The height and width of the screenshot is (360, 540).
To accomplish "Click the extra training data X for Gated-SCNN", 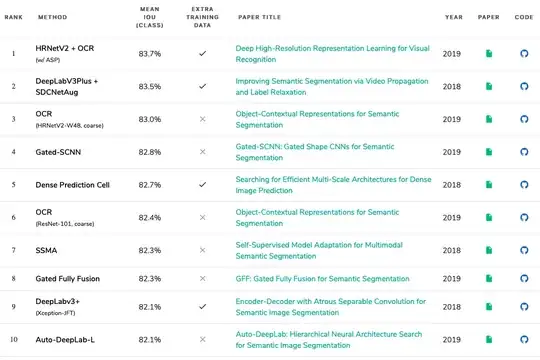I will coord(202,152).
